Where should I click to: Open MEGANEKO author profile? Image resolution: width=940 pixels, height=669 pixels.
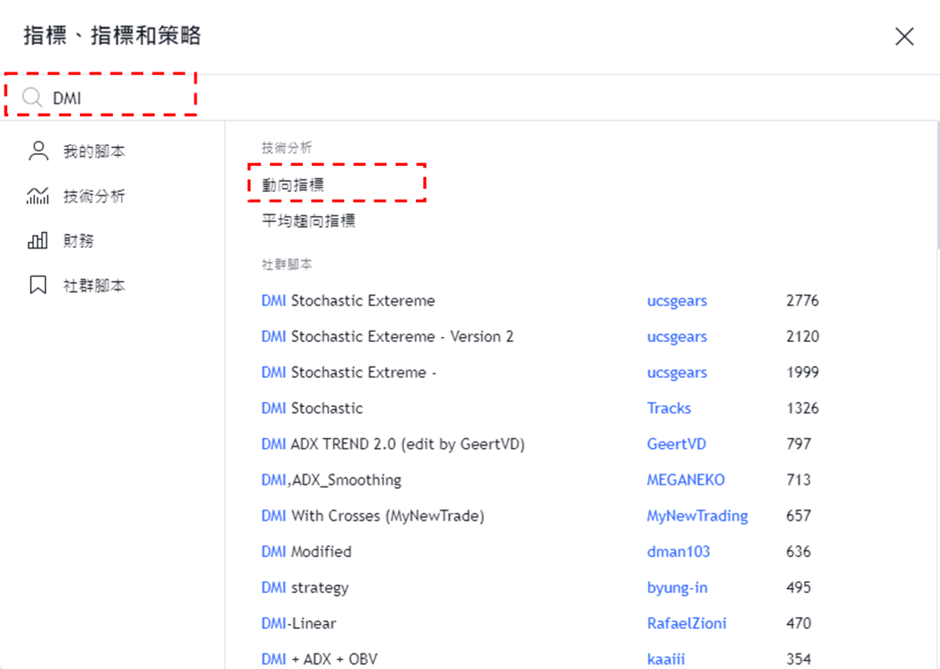pyautogui.click(x=686, y=480)
